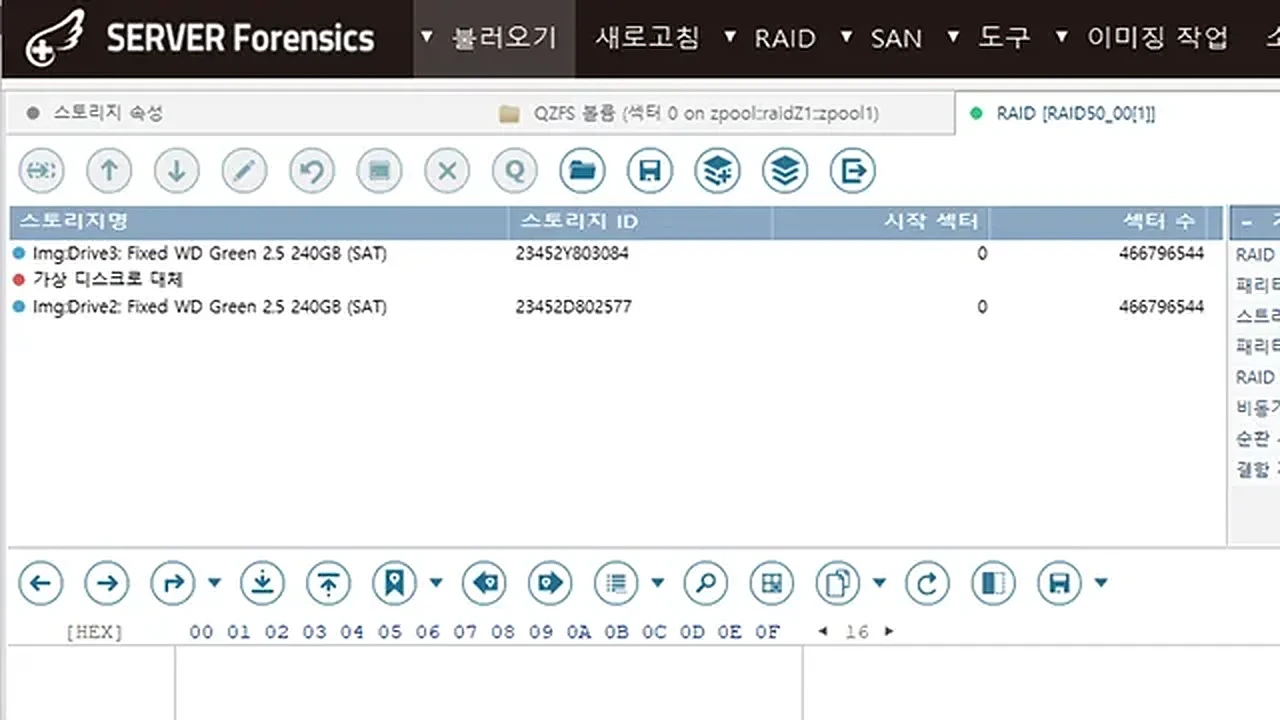Click the pencil edit icon
1280x720 pixels.
click(244, 171)
